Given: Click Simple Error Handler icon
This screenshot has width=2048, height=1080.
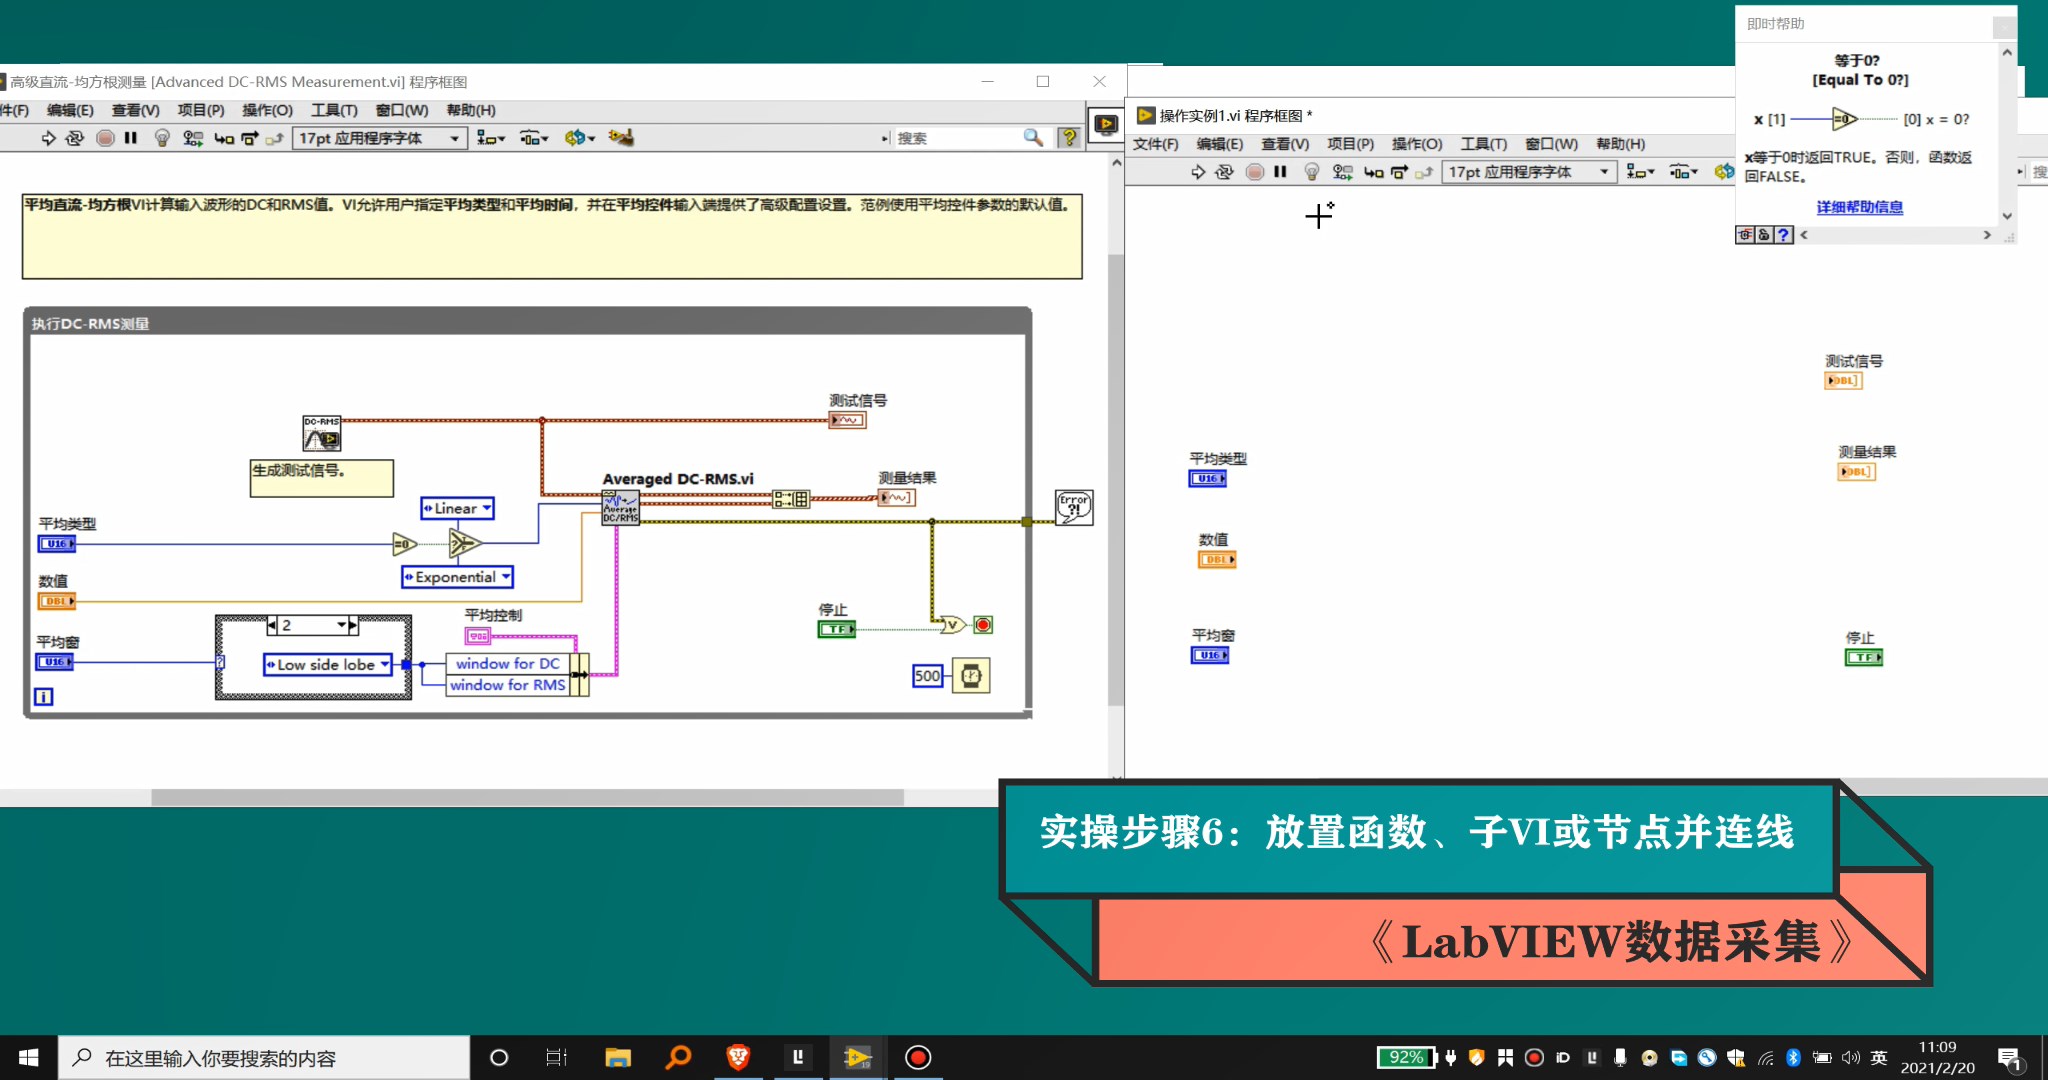Looking at the screenshot, I should pyautogui.click(x=1074, y=508).
